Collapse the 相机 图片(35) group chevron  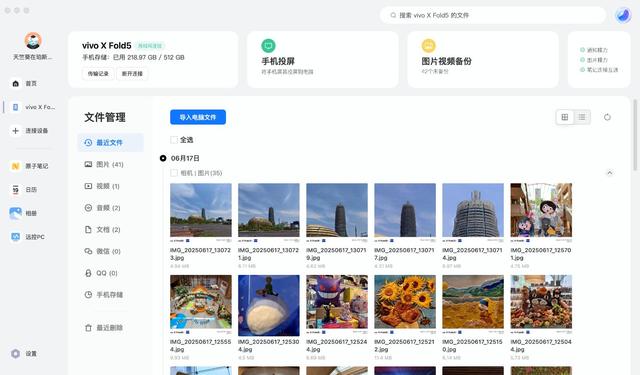609,173
